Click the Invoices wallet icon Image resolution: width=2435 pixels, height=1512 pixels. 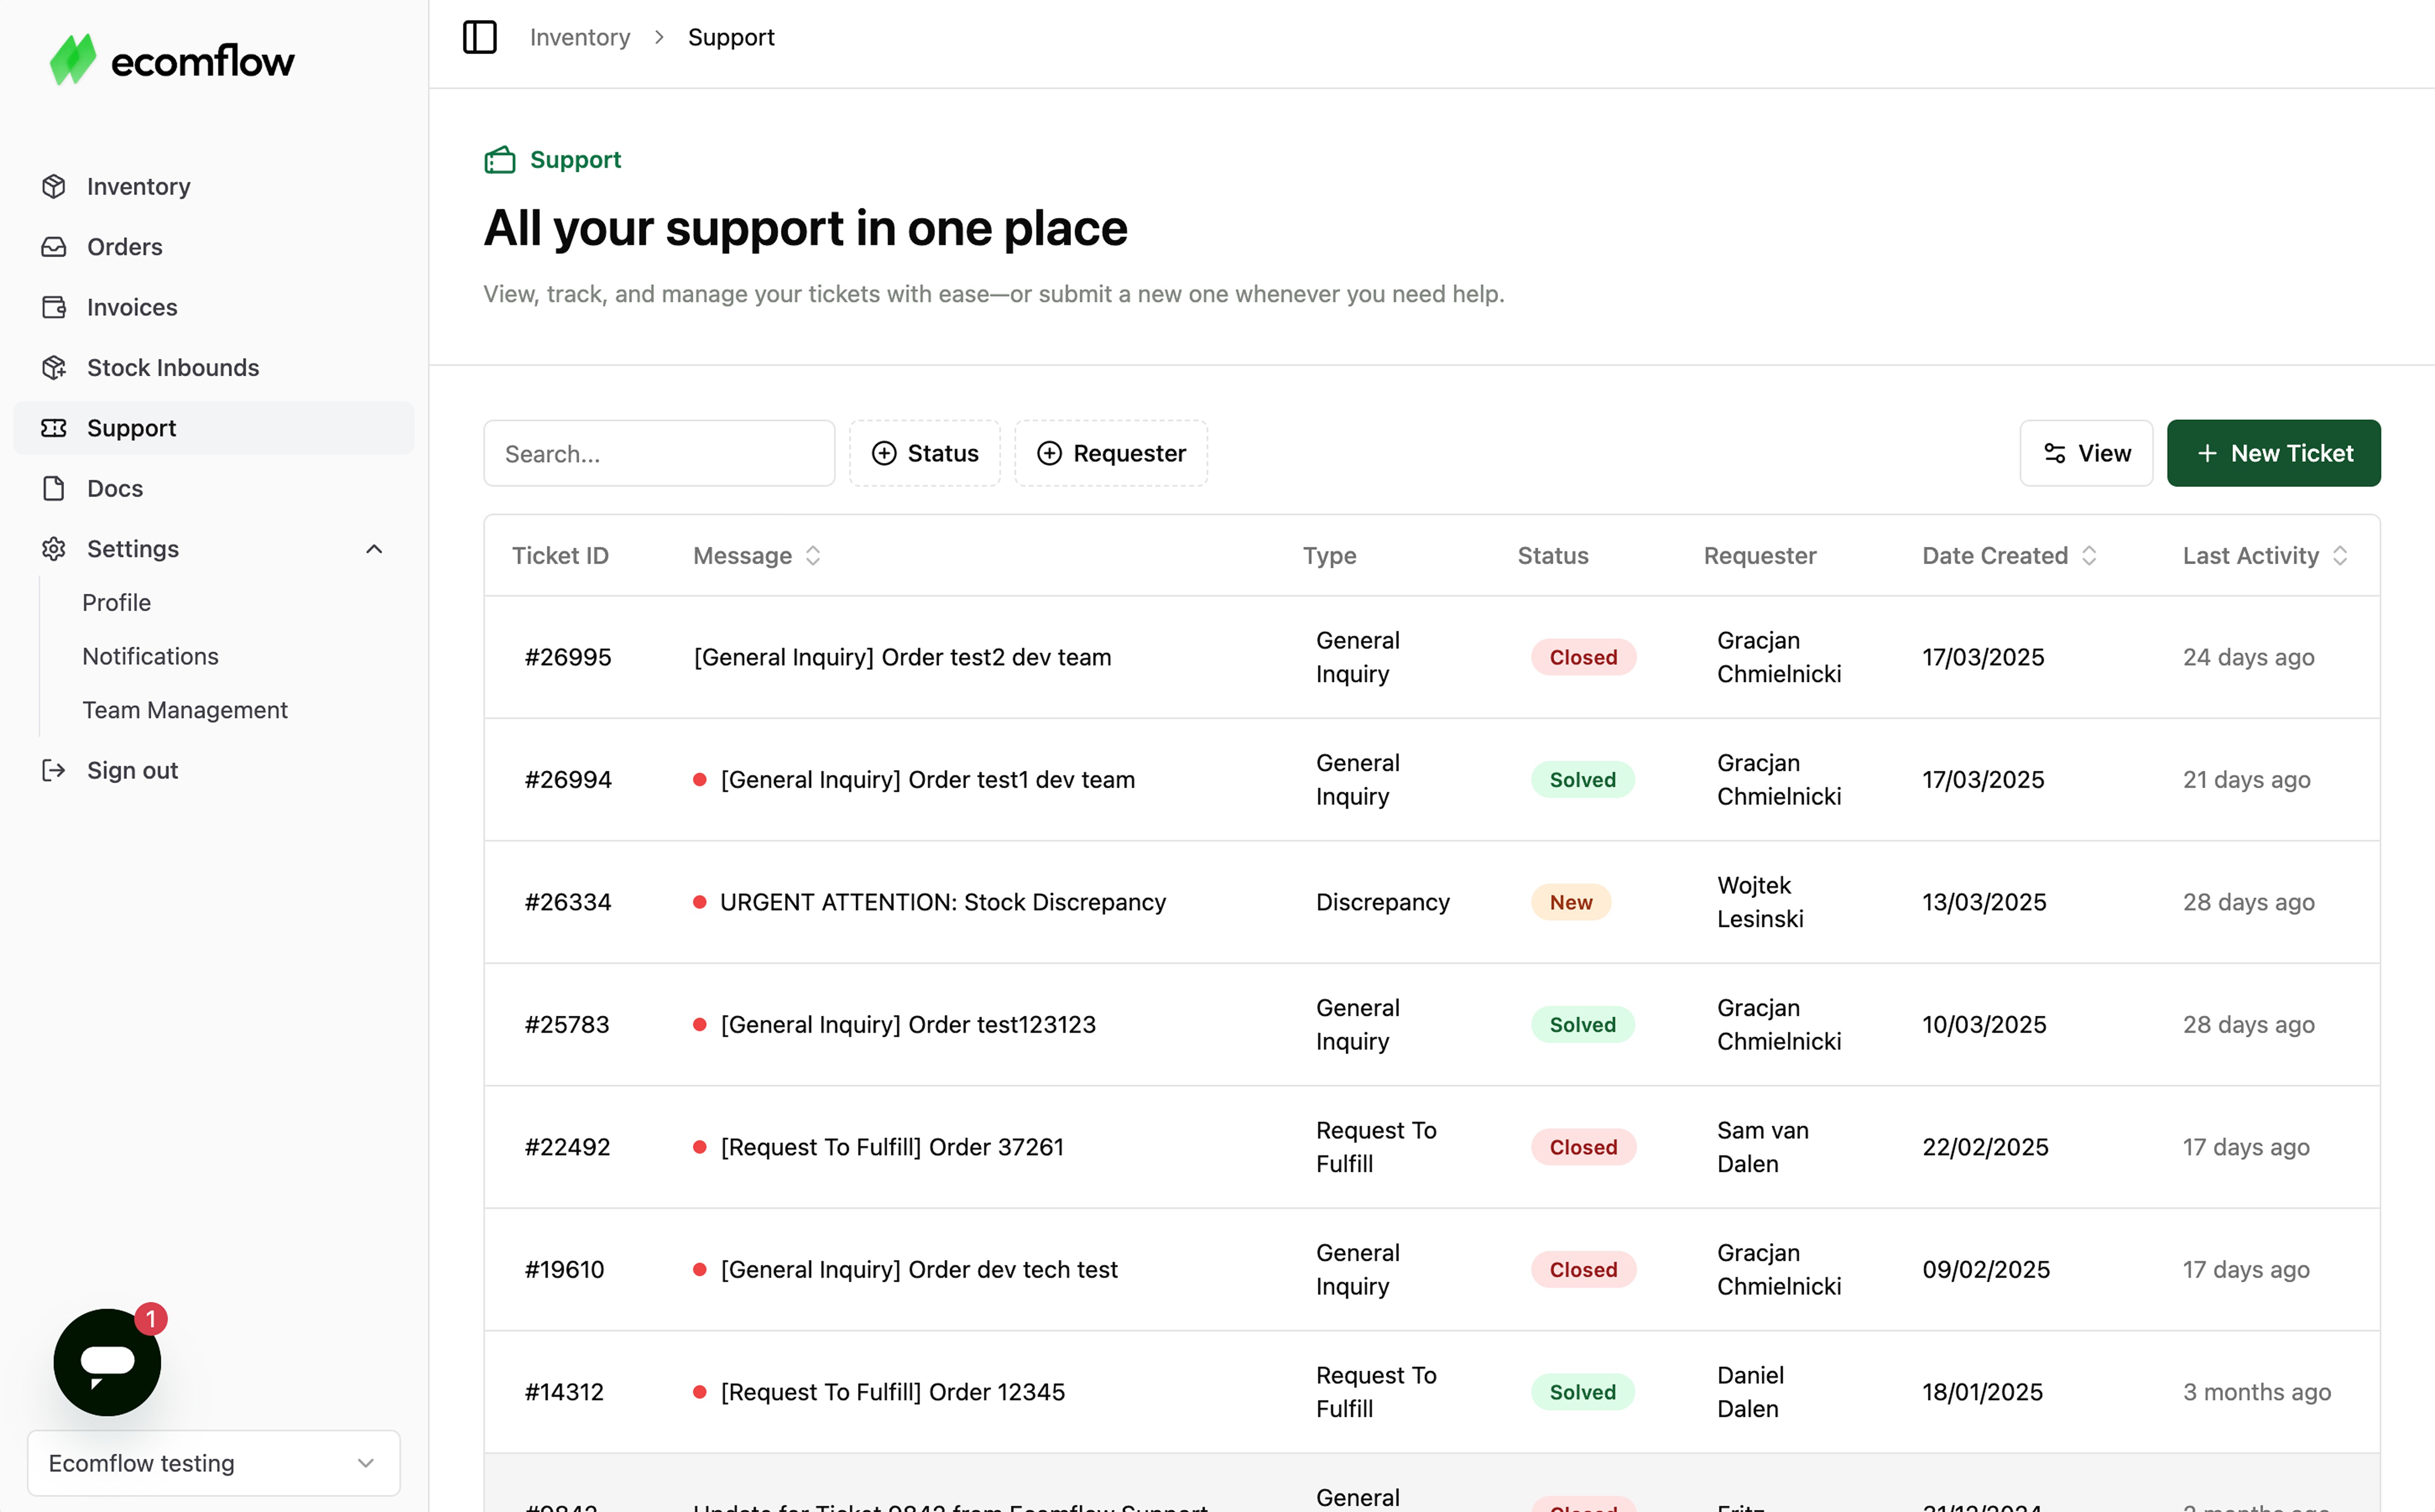click(54, 307)
